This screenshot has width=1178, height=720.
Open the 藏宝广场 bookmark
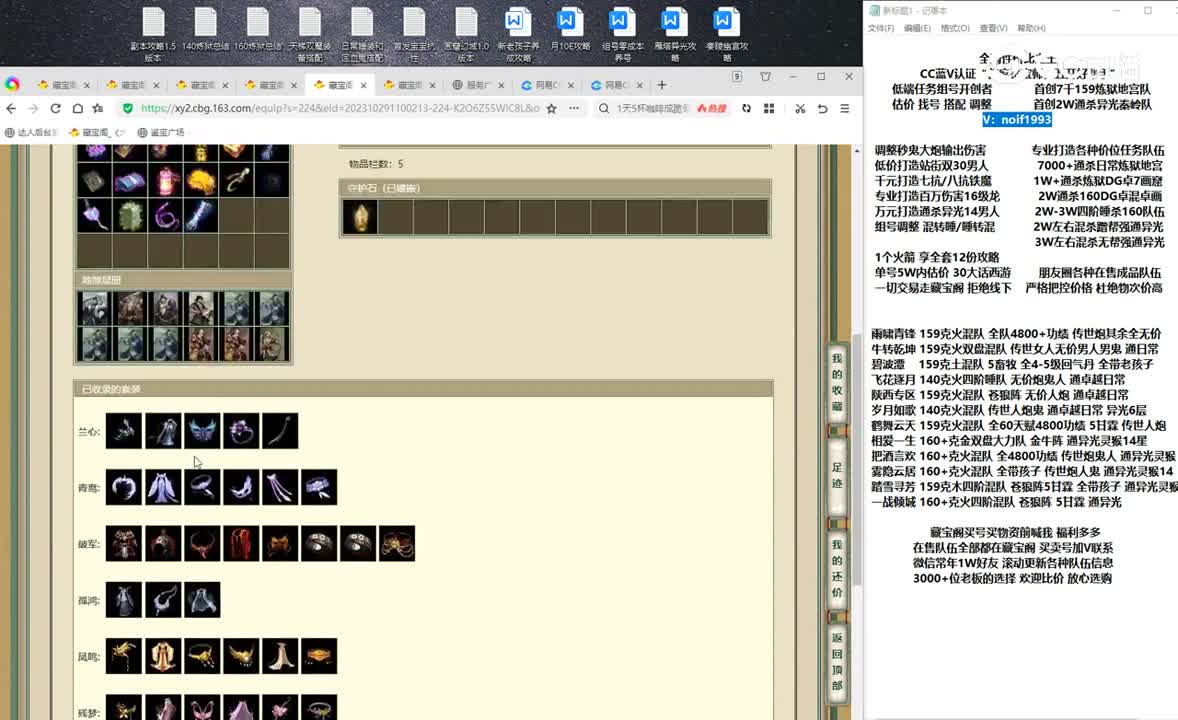(161, 132)
